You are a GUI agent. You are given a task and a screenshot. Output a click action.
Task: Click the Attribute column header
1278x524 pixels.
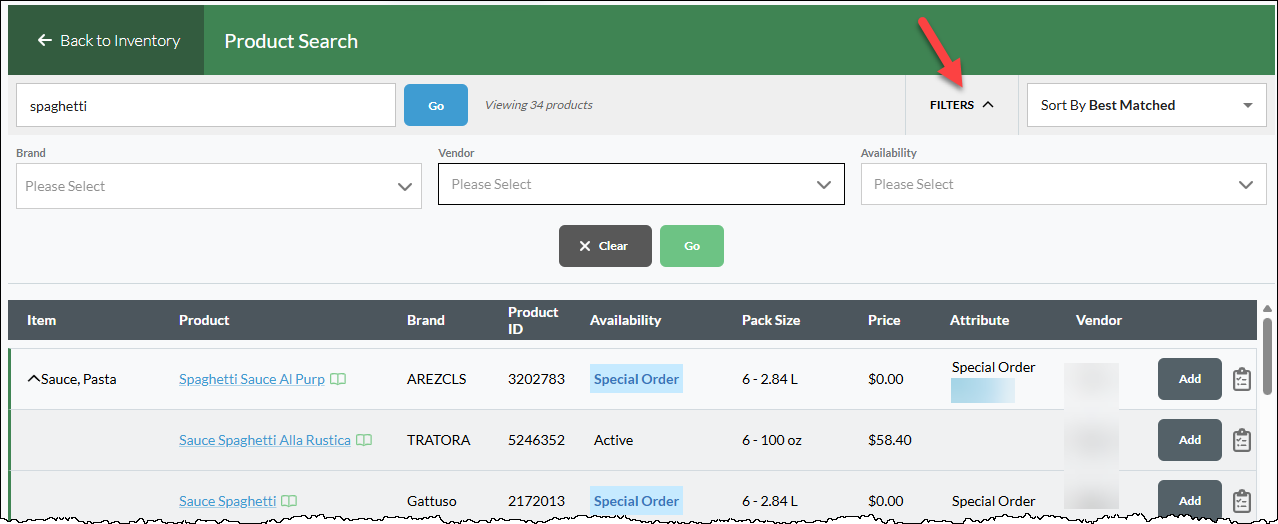tap(980, 320)
